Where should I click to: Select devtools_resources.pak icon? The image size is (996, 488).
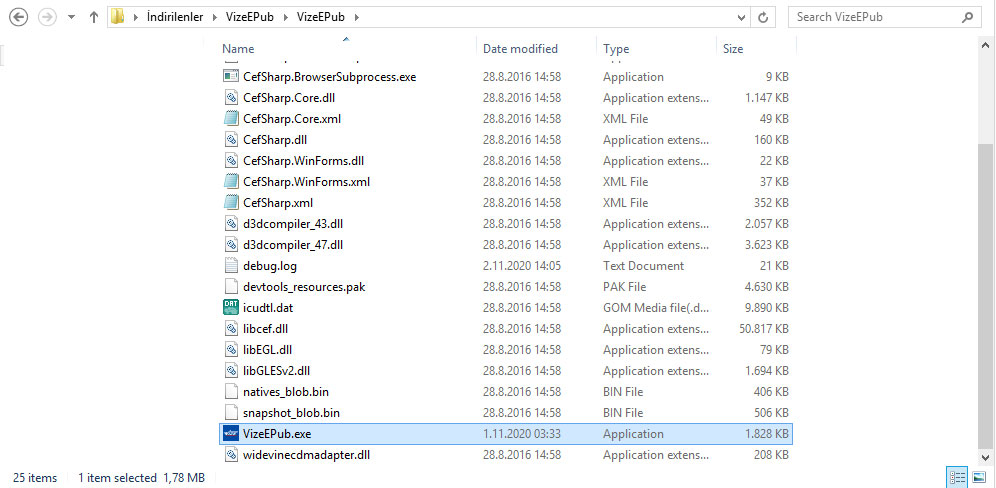231,286
